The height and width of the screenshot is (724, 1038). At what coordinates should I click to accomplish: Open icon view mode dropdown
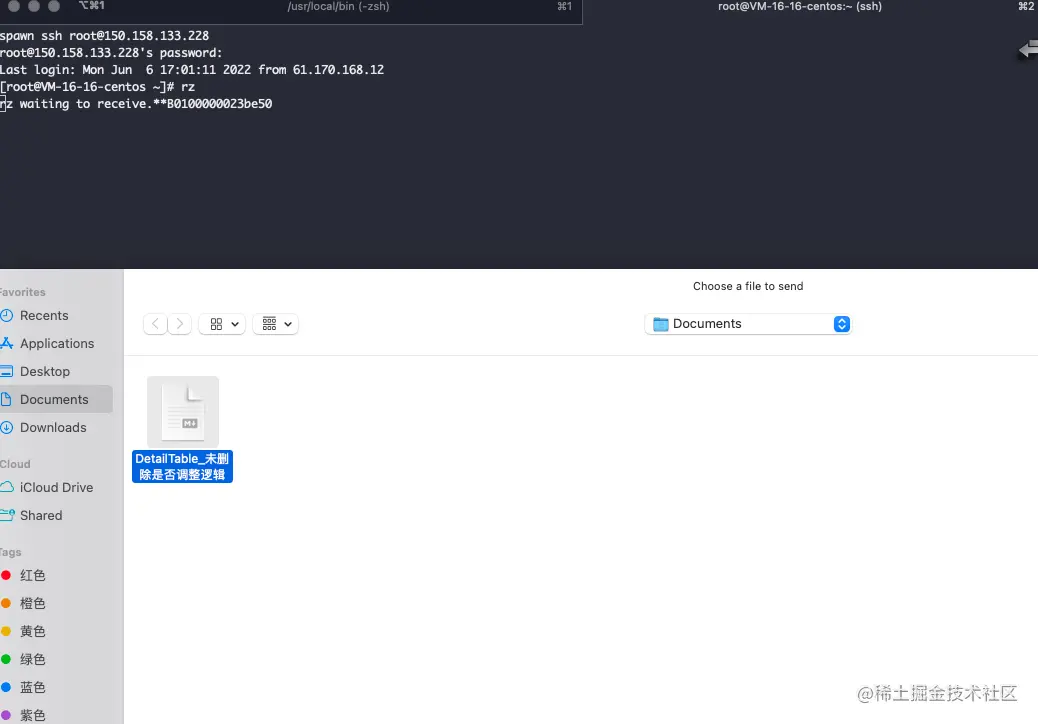point(222,324)
